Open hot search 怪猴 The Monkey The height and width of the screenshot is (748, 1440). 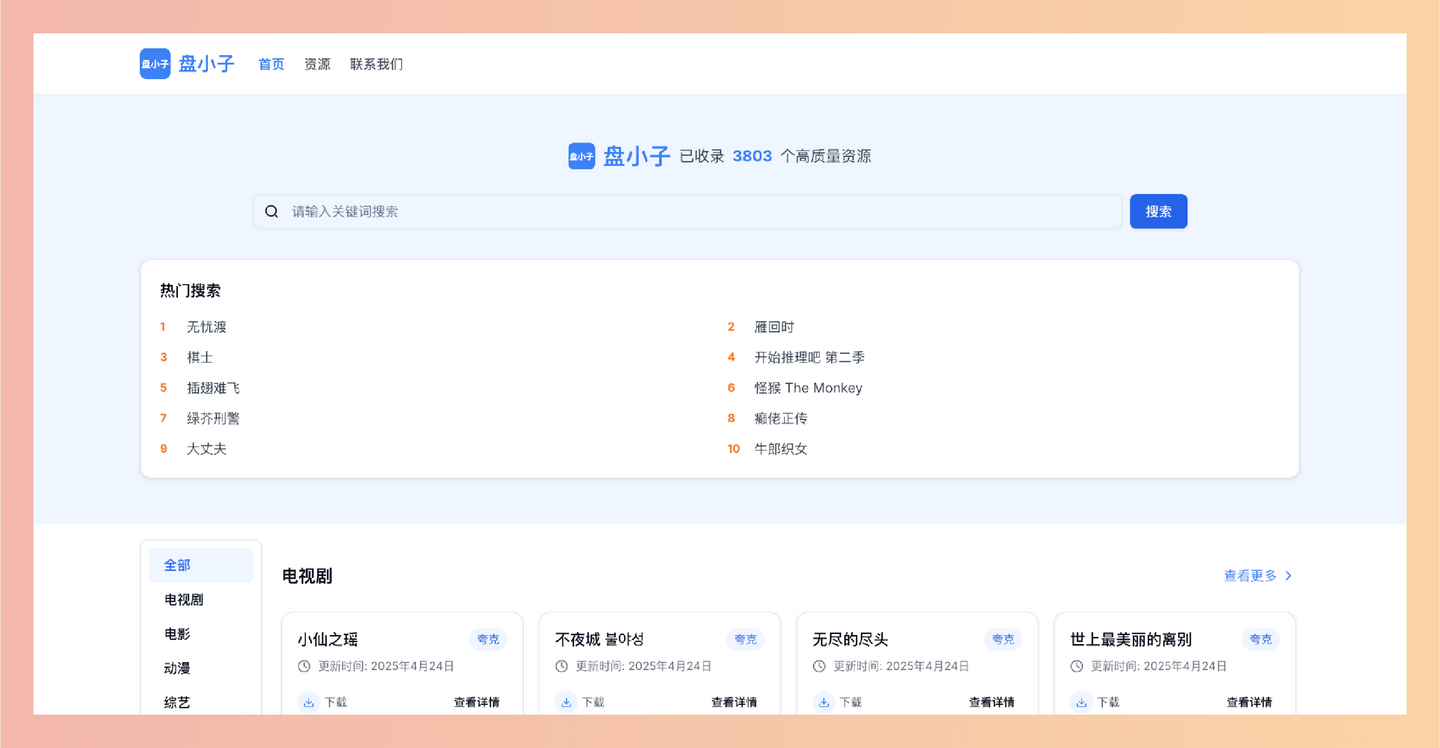coord(808,388)
